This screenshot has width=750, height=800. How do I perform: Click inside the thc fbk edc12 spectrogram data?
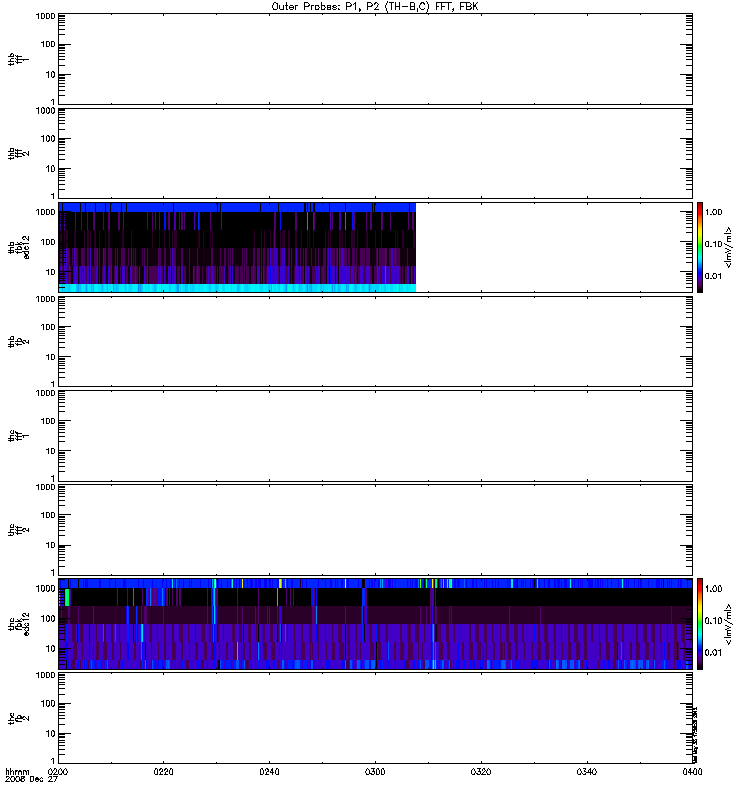coord(375,624)
